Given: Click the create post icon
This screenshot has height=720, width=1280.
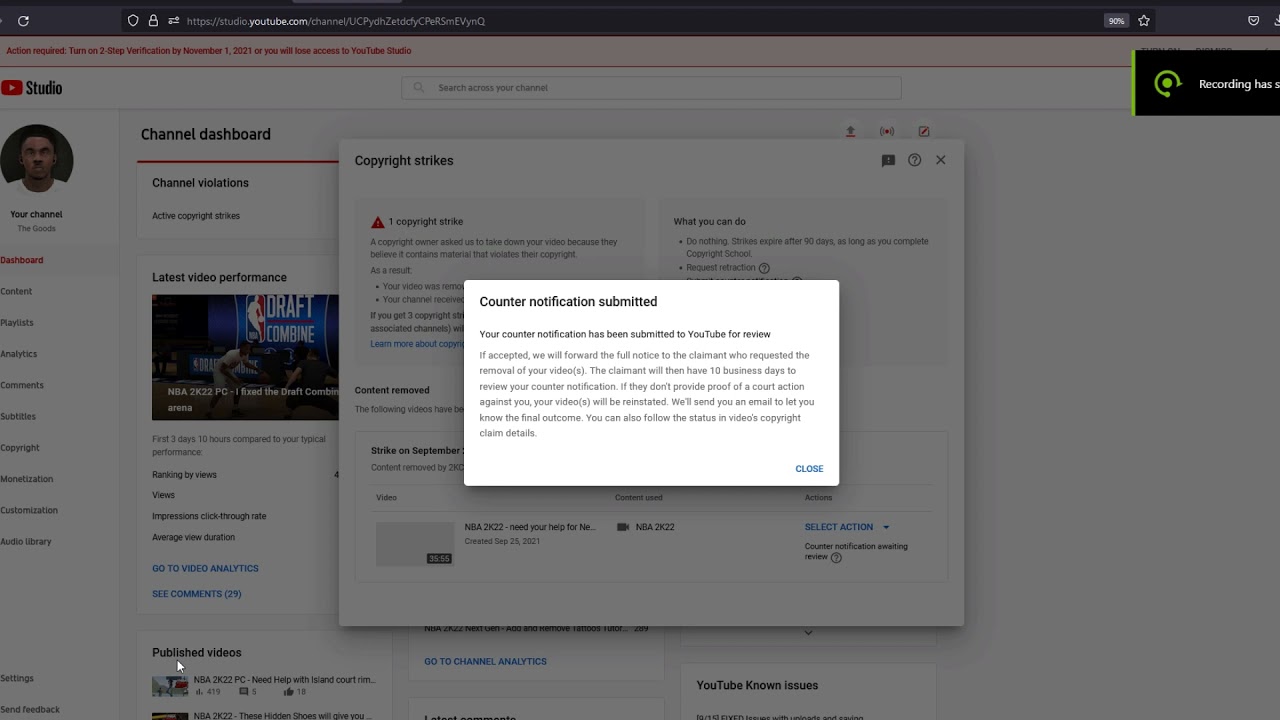Looking at the screenshot, I should (924, 131).
